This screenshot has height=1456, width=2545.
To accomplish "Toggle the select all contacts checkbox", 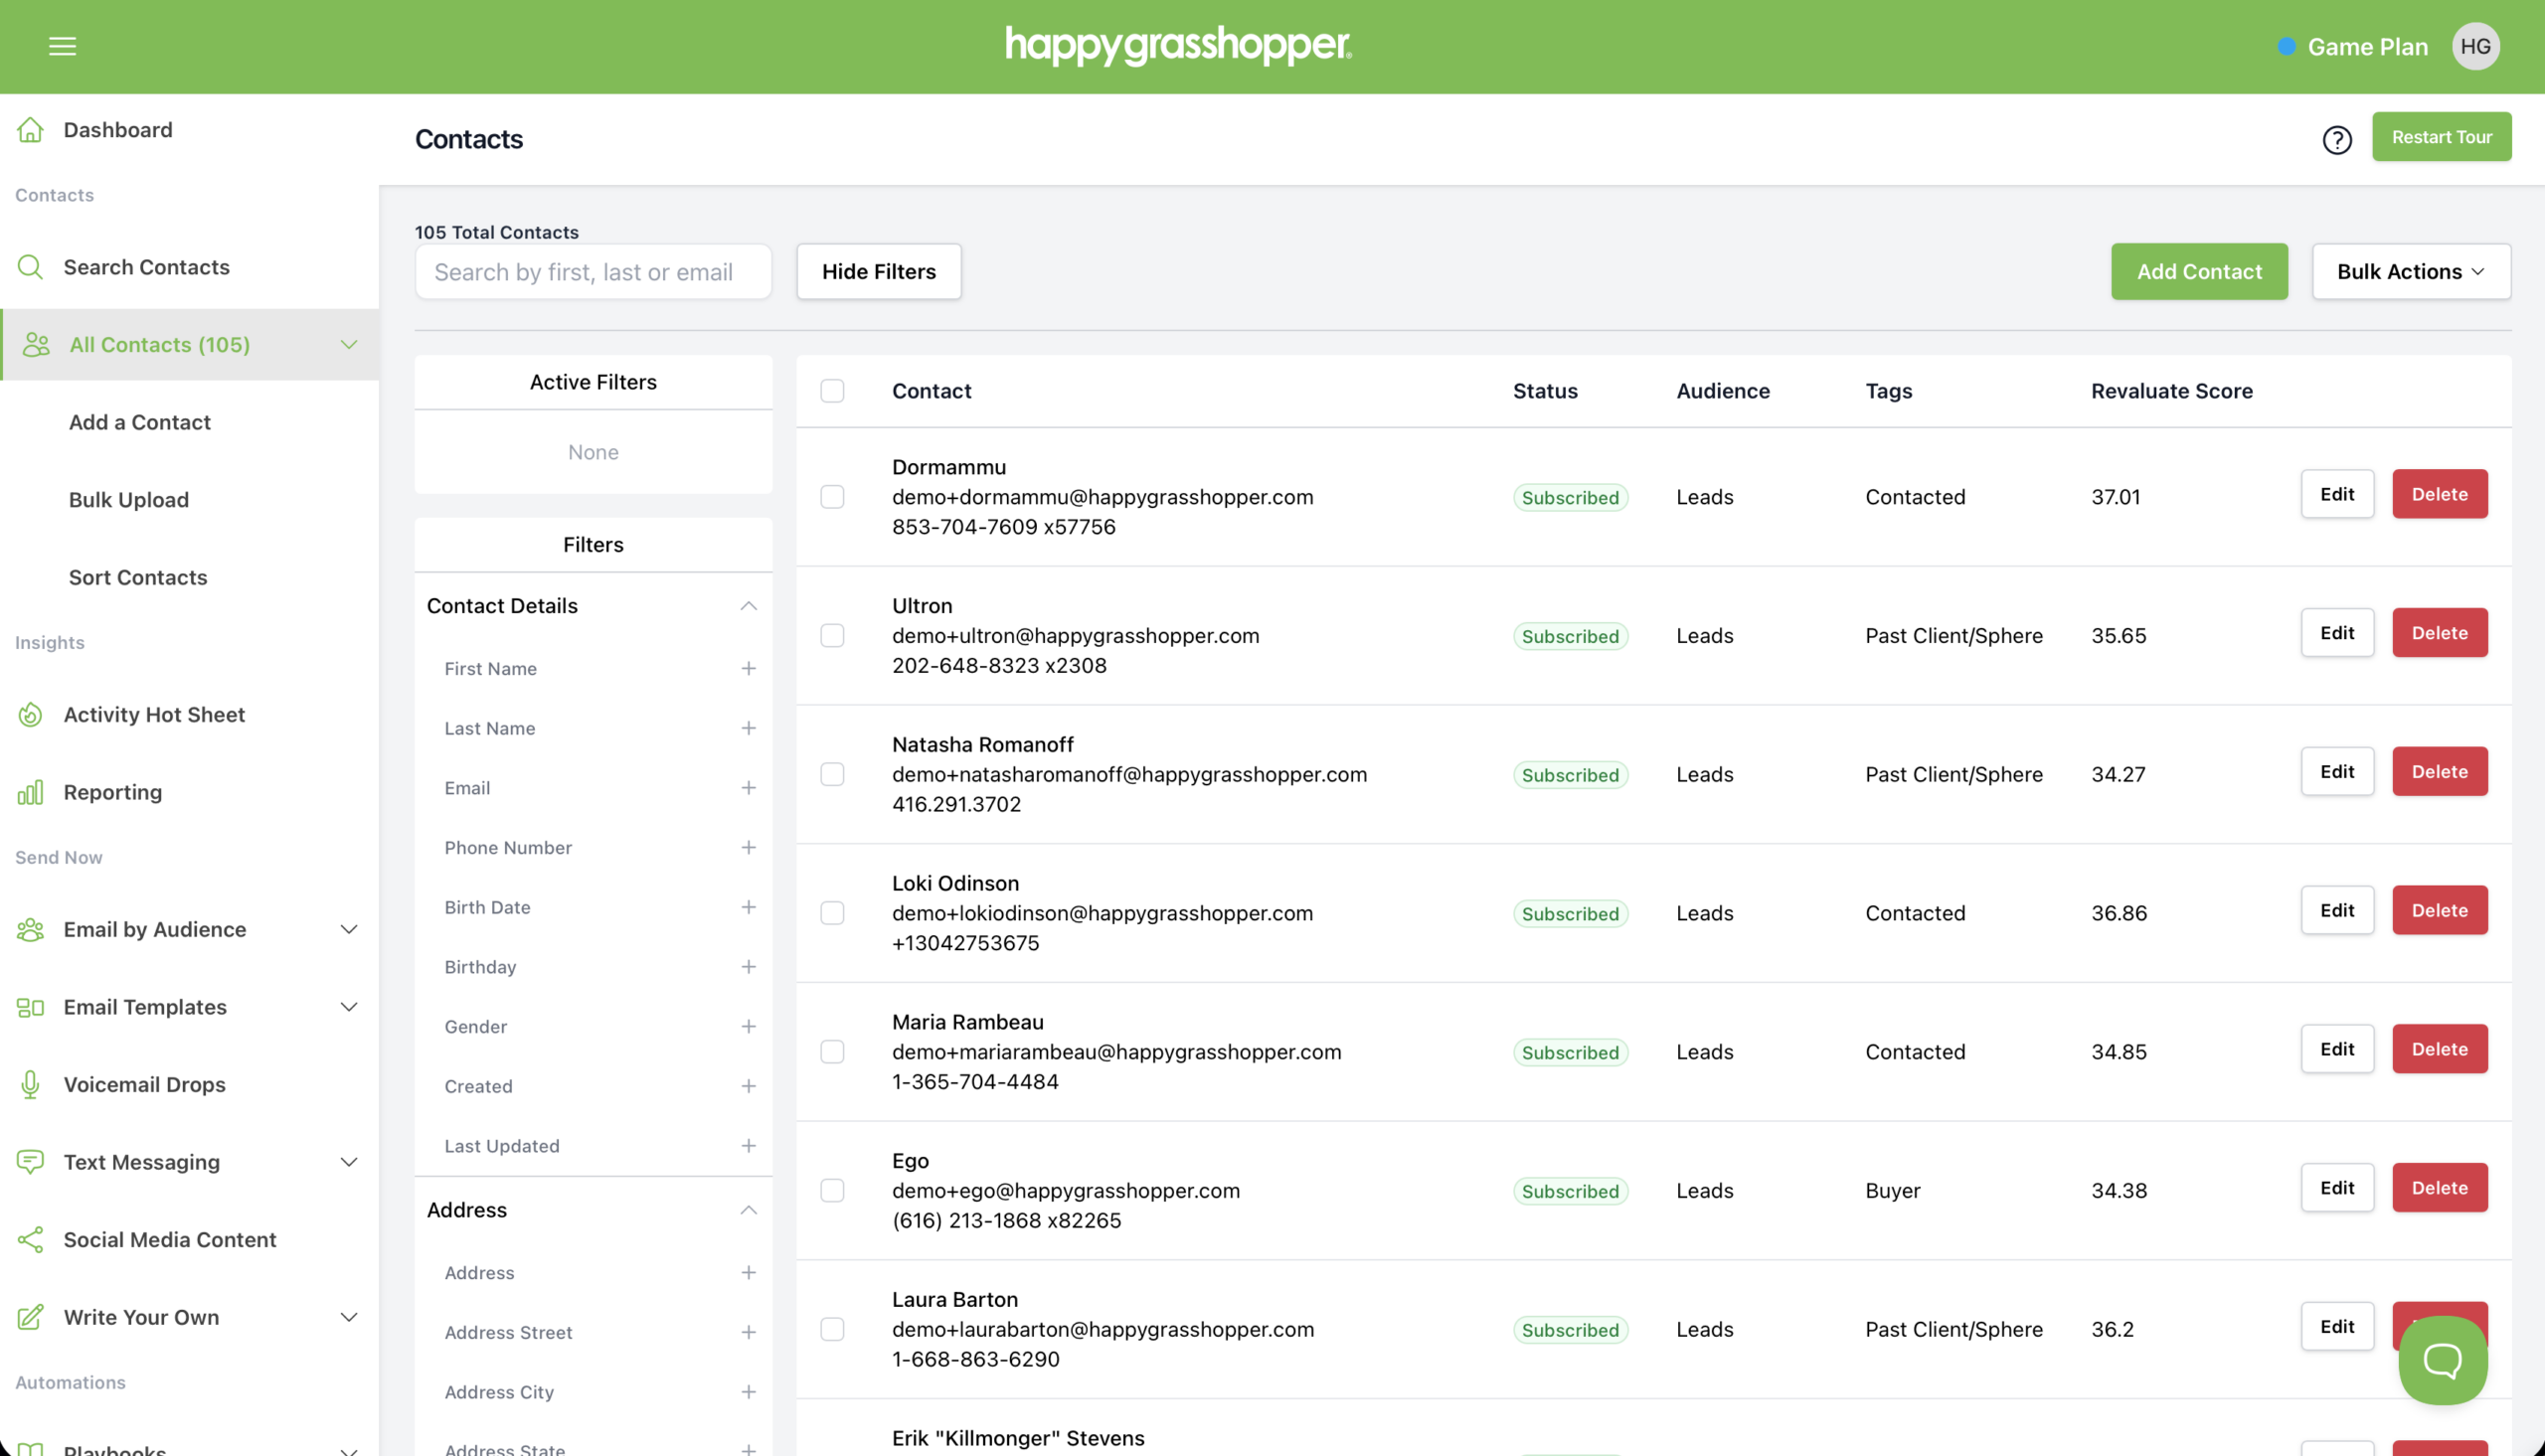I will pyautogui.click(x=832, y=390).
